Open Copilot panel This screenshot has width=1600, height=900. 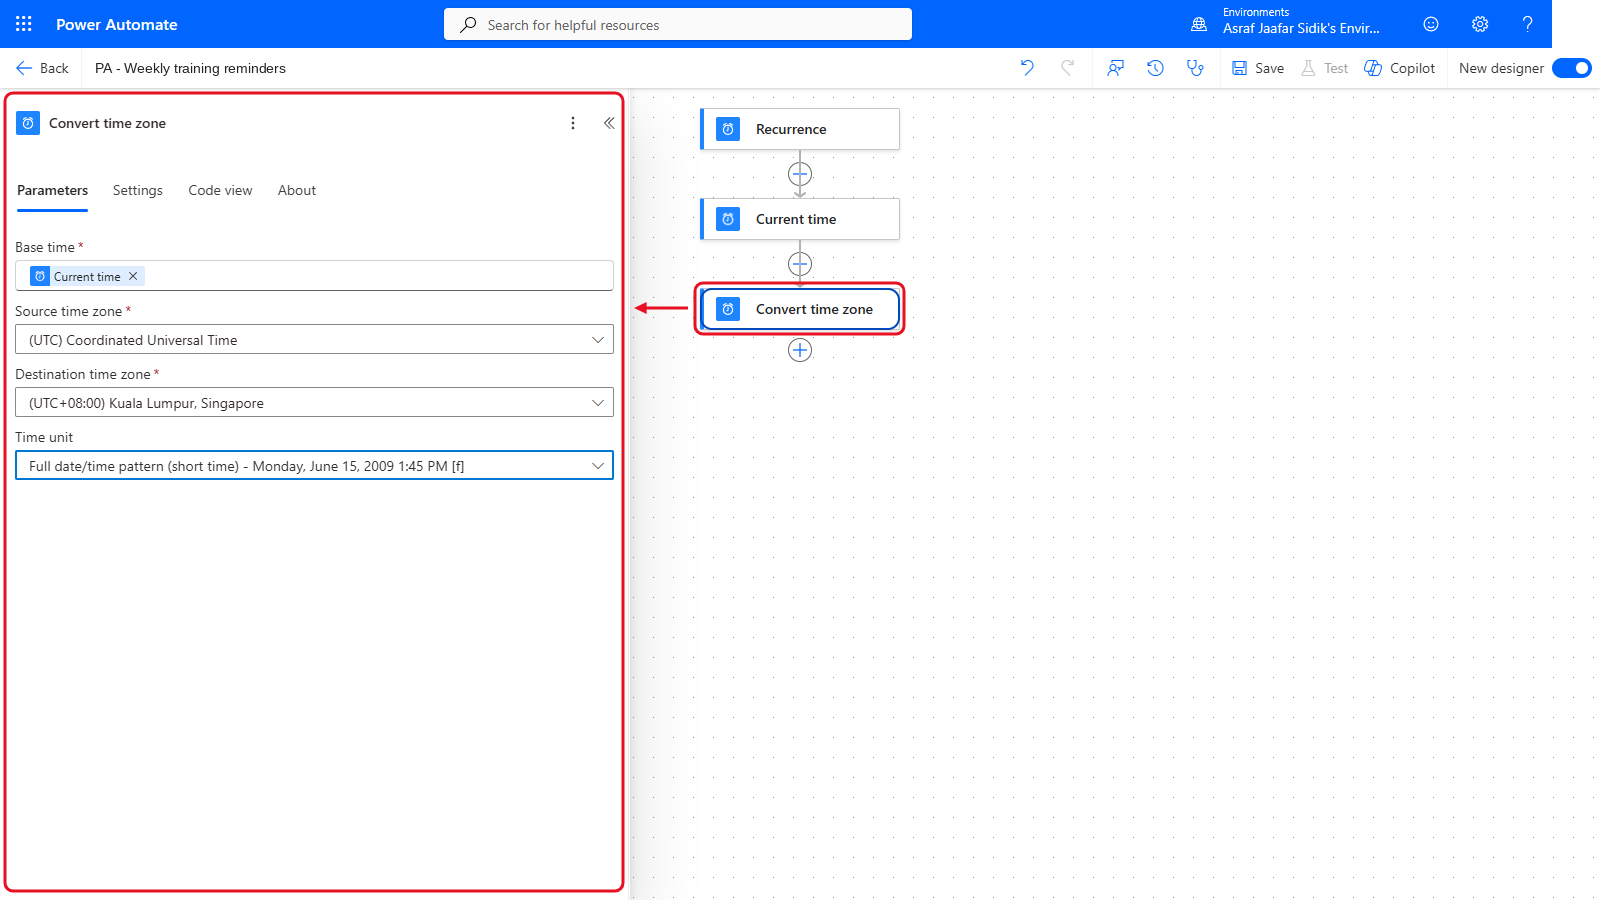(1400, 68)
